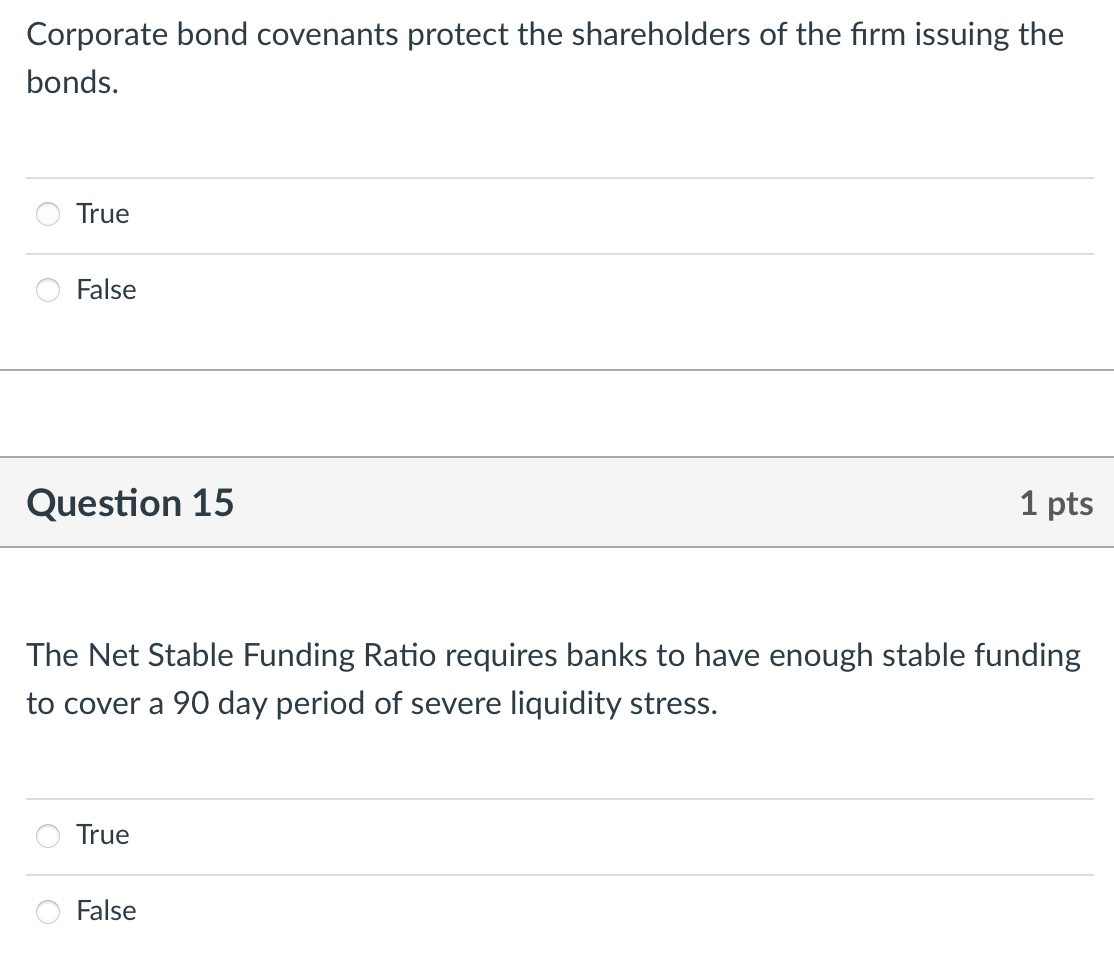Screen dimensions: 1114x974
Task: Click the False answer label text
Action: click(x=105, y=290)
